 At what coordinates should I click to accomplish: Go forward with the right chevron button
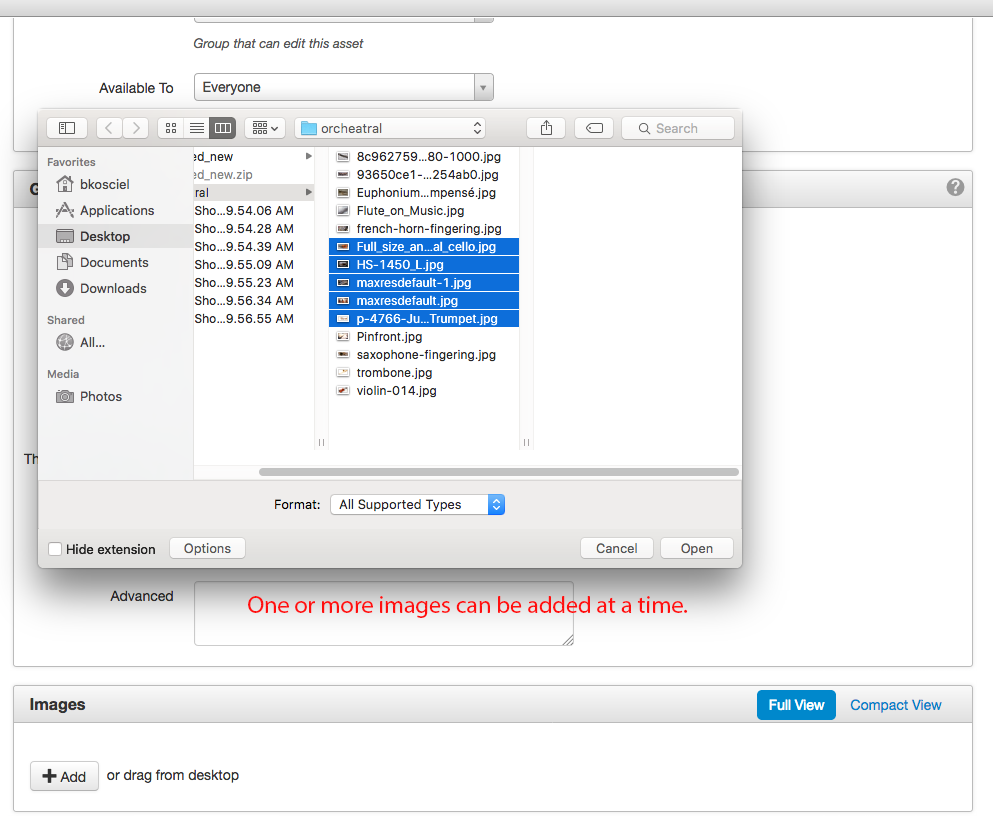click(136, 129)
